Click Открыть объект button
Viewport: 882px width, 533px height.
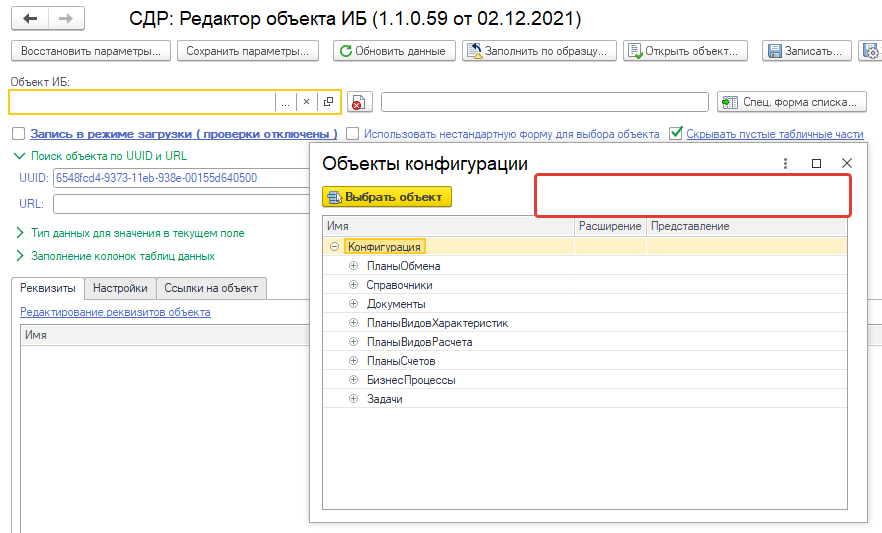click(685, 51)
